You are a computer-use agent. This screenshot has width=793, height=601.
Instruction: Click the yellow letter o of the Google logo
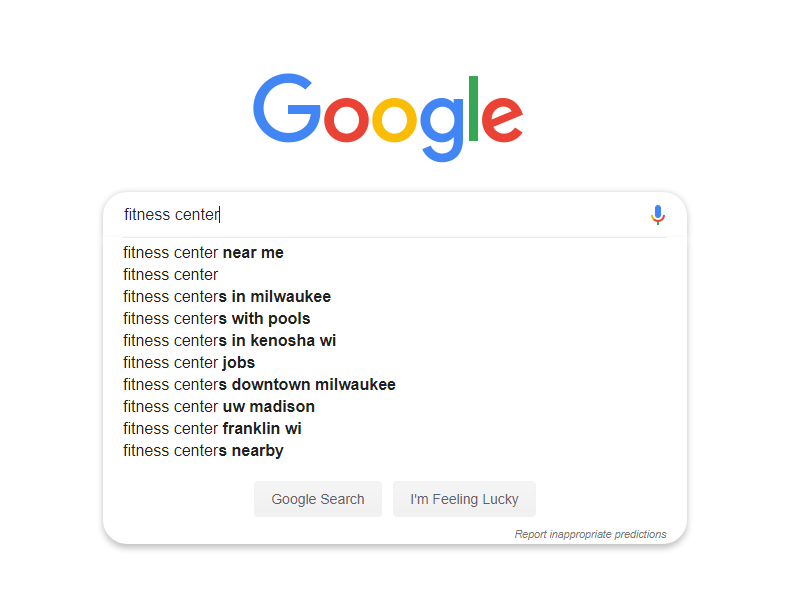pos(394,118)
